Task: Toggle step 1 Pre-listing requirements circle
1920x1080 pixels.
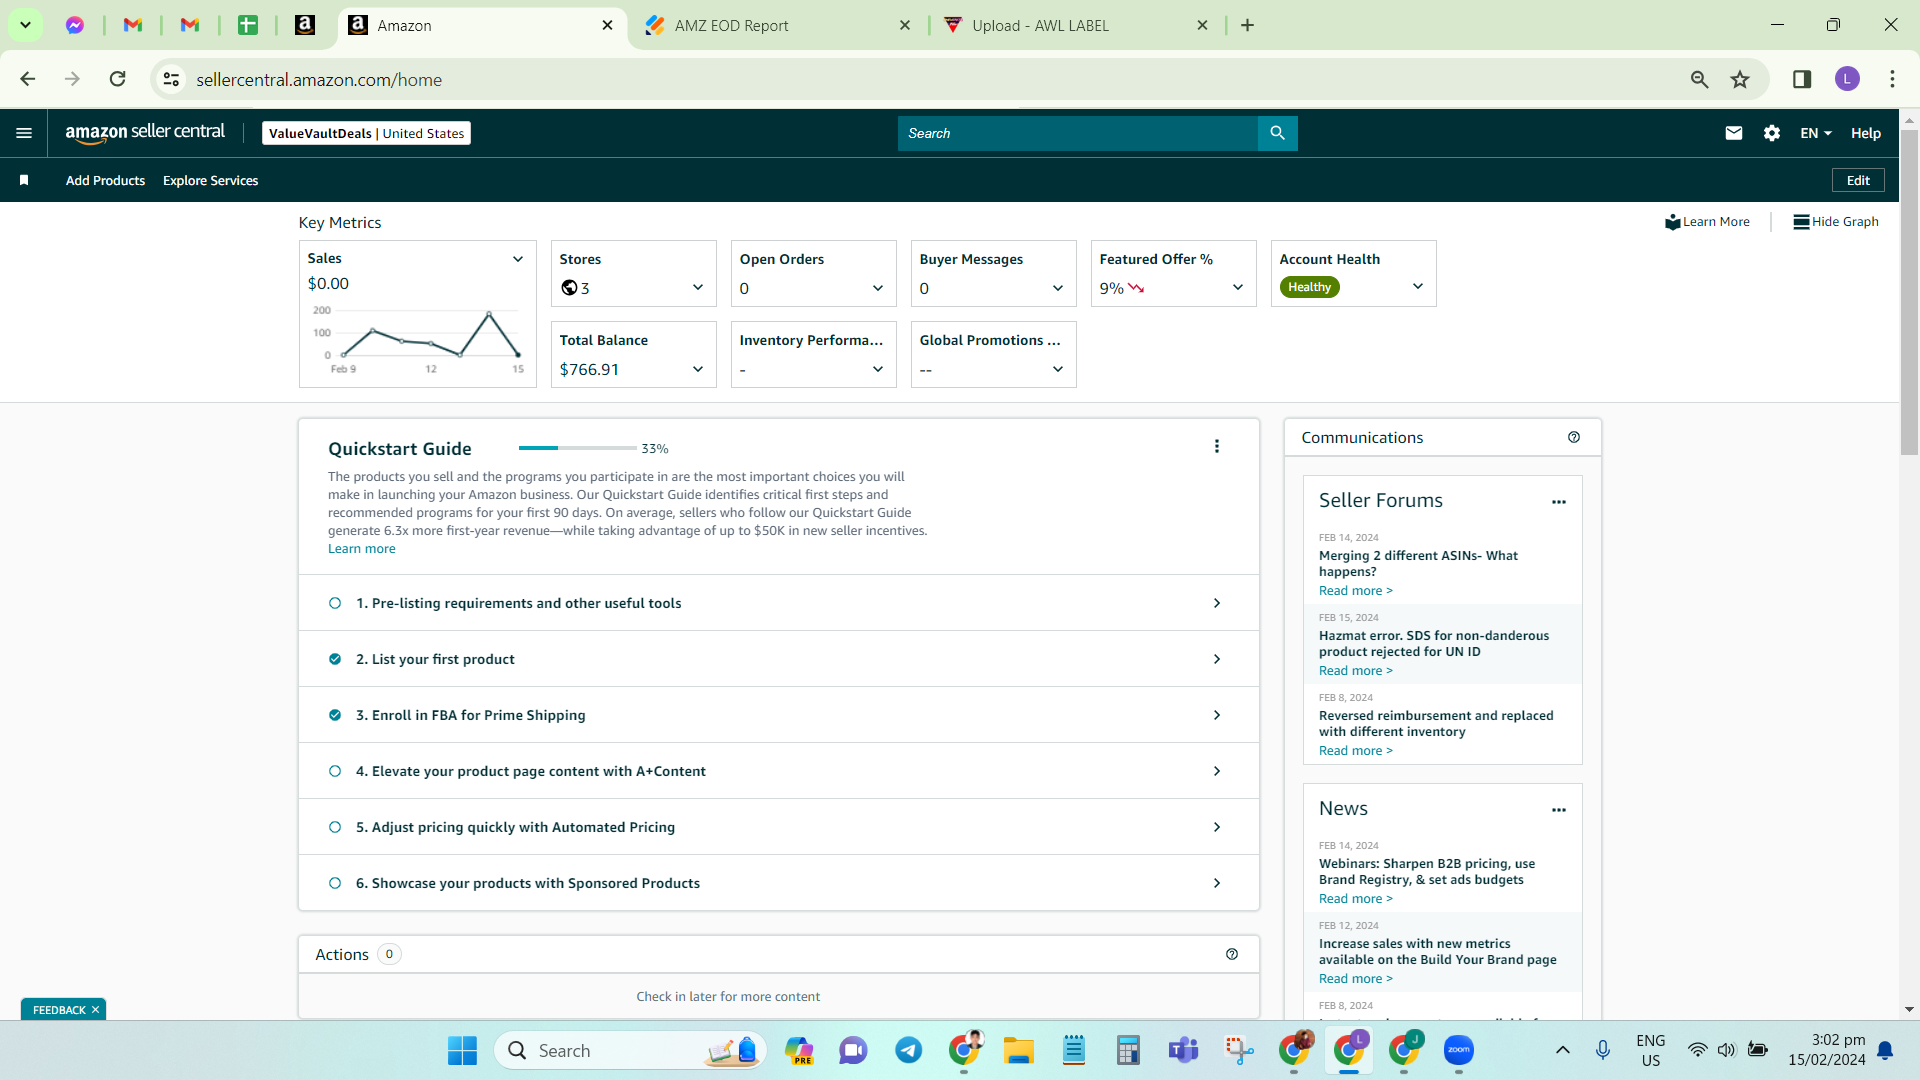Action: pos(335,603)
